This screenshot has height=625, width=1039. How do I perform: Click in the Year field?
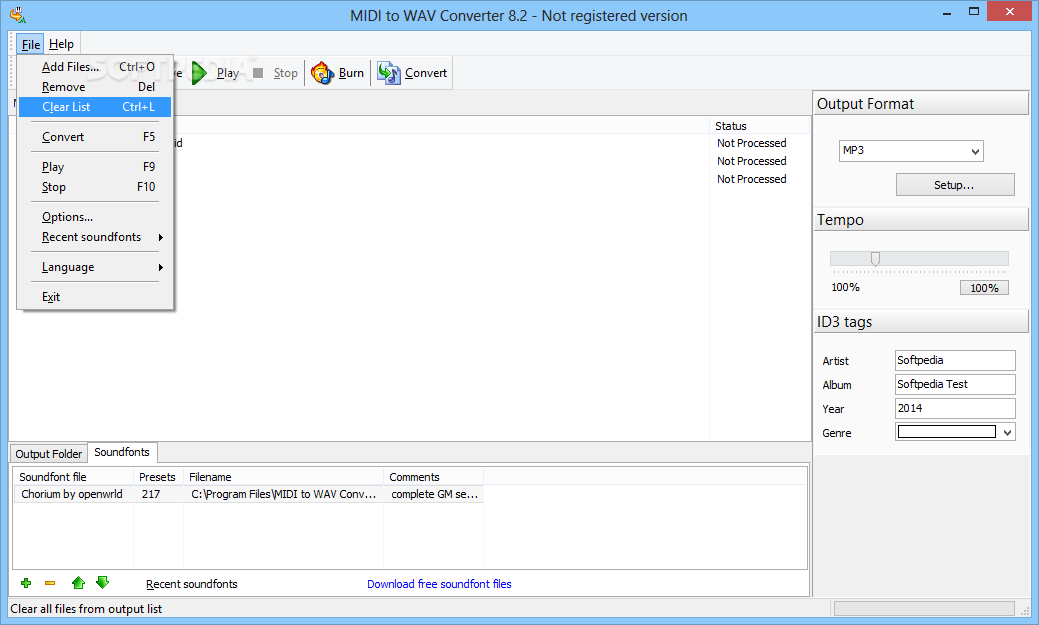(x=955, y=408)
